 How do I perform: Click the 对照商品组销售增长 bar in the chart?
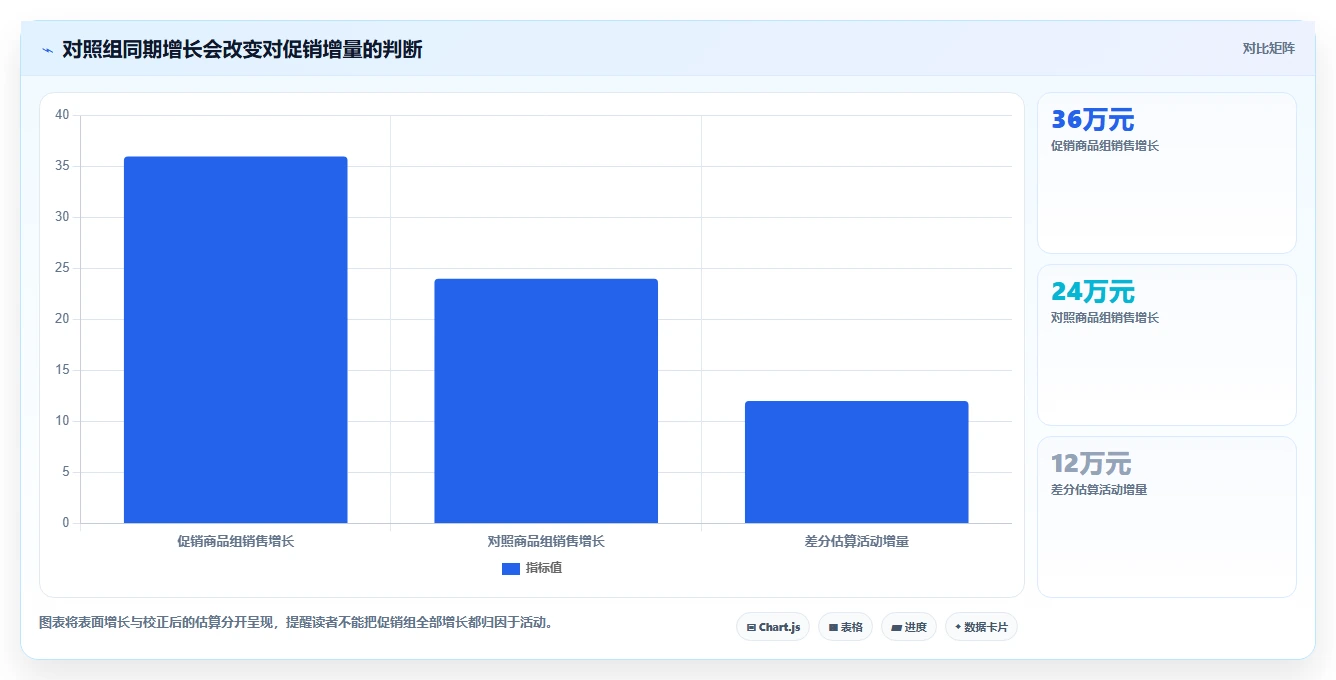click(x=546, y=401)
